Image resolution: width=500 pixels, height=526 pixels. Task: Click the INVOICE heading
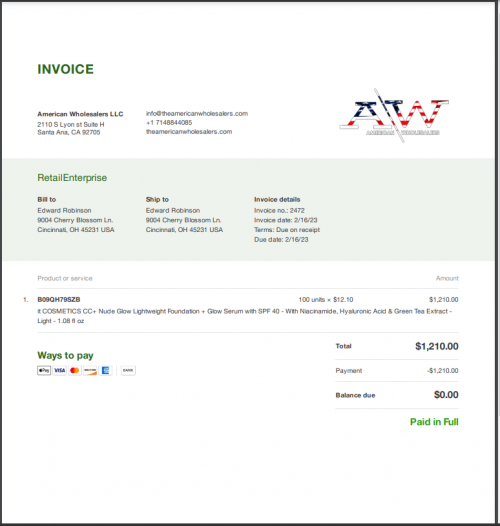[65, 69]
